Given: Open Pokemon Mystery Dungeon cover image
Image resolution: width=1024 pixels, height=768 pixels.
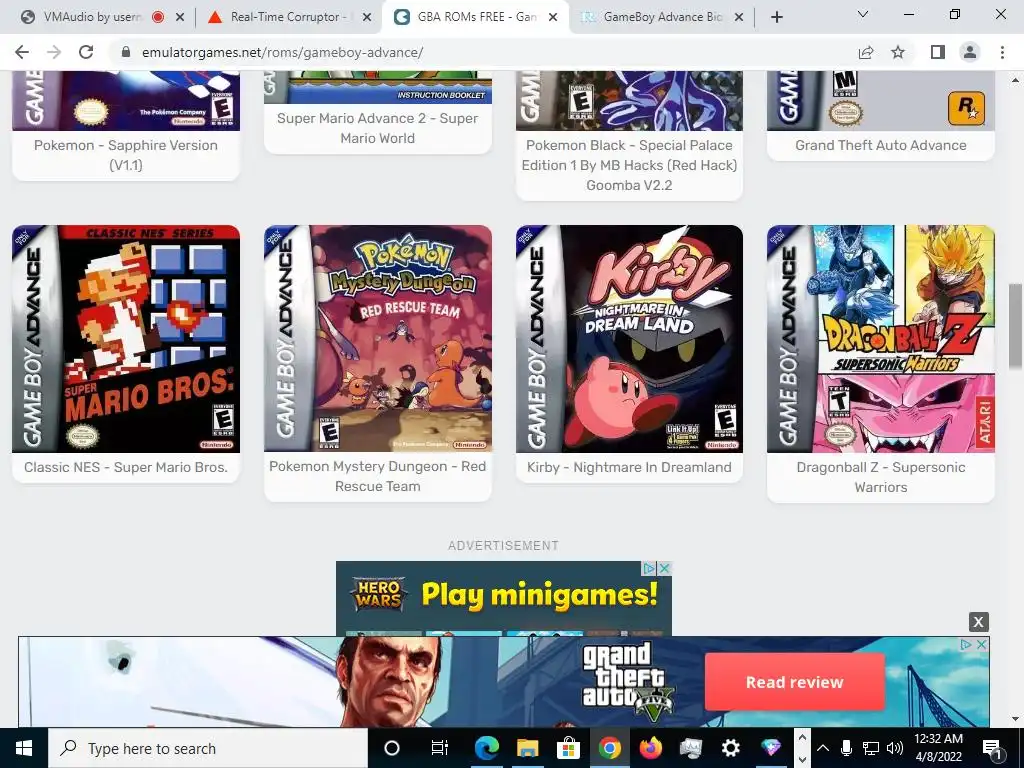Looking at the screenshot, I should pos(378,338).
